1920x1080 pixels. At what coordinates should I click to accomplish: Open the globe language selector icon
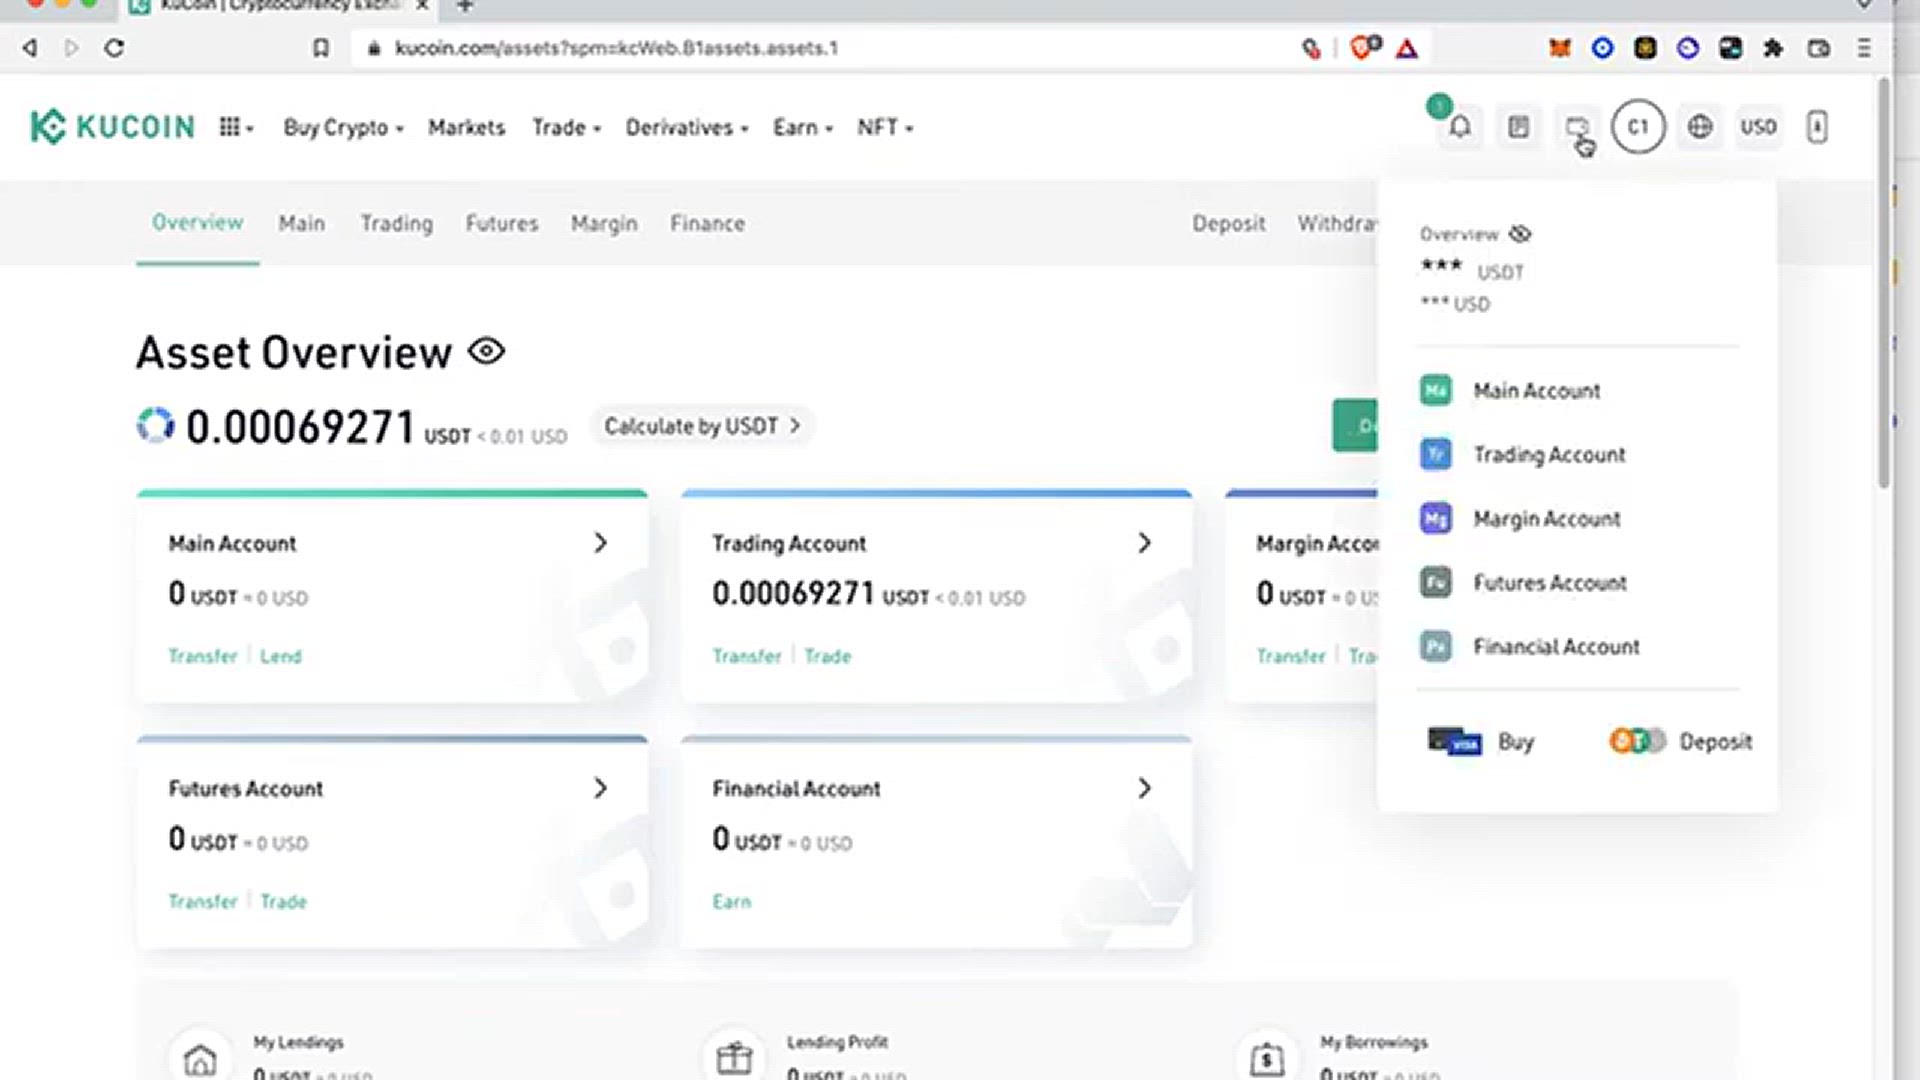[1699, 127]
